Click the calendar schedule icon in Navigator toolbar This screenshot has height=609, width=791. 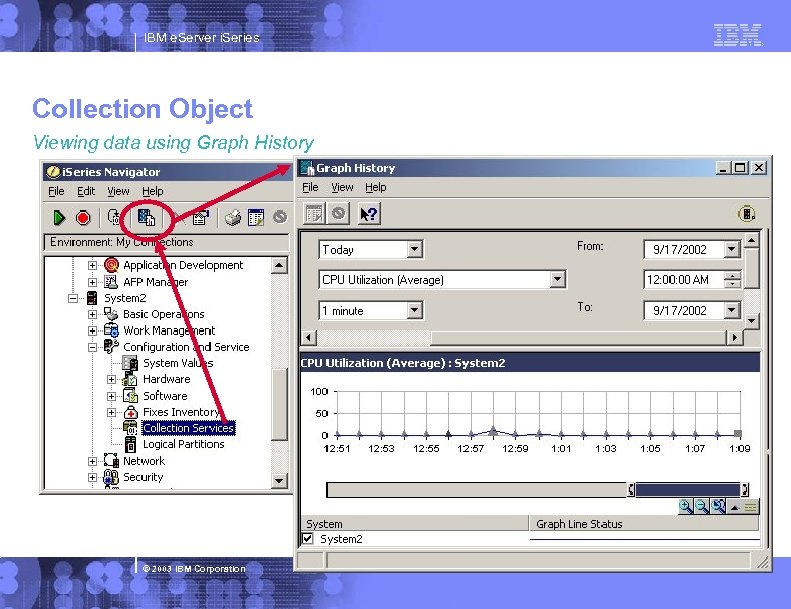click(x=256, y=217)
